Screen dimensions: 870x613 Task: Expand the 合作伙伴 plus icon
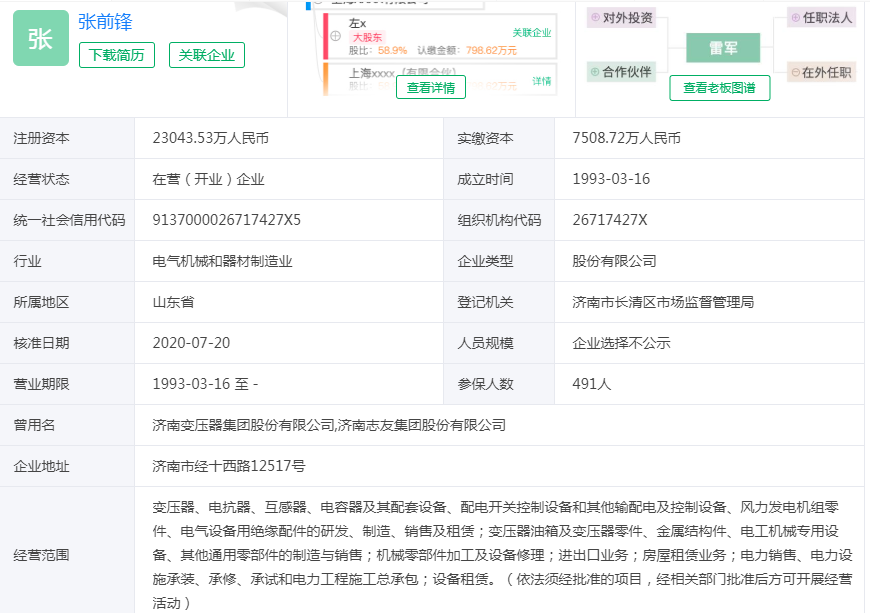point(594,72)
